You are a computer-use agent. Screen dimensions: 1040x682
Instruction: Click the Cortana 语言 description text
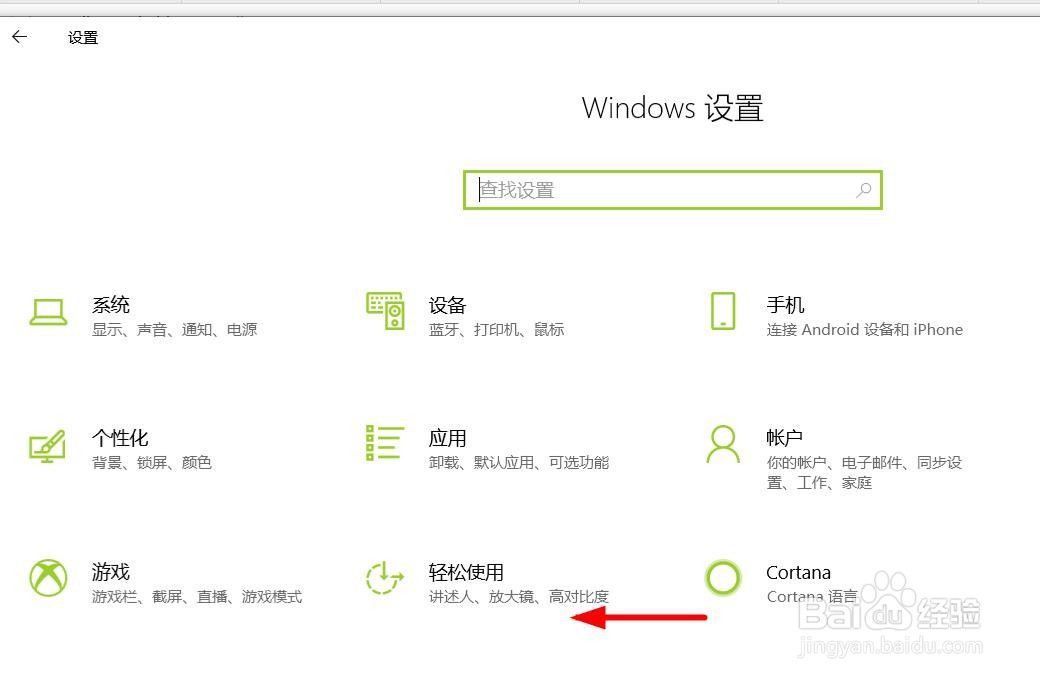pyautogui.click(x=812, y=596)
